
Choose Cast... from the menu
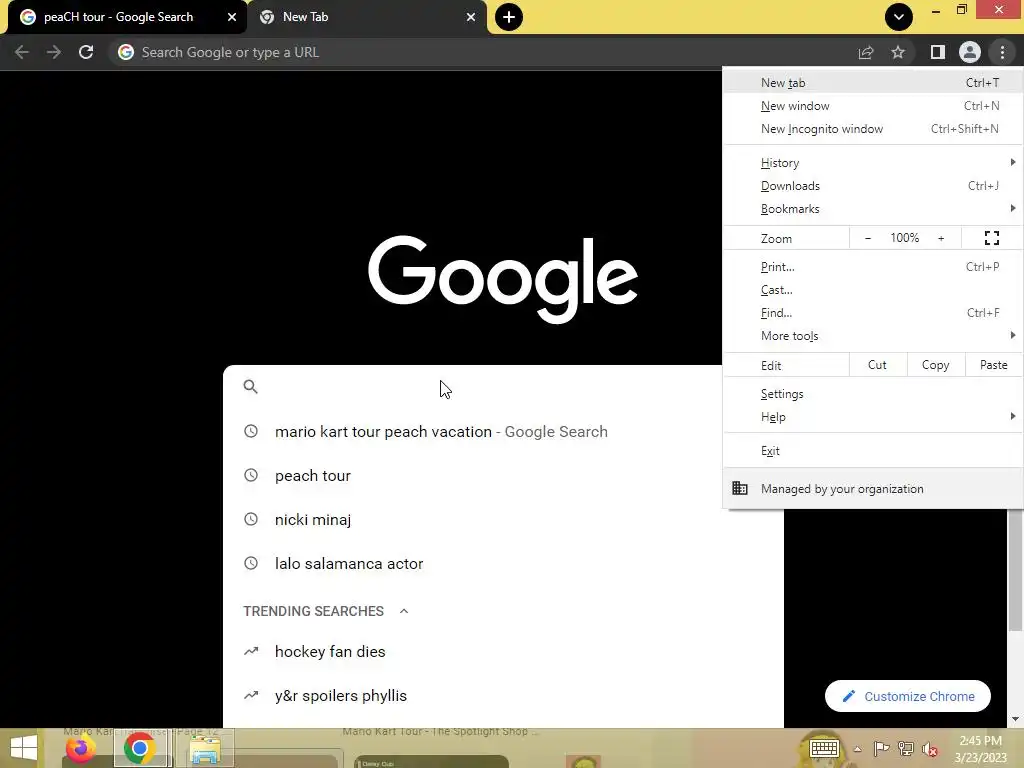[x=872, y=290]
